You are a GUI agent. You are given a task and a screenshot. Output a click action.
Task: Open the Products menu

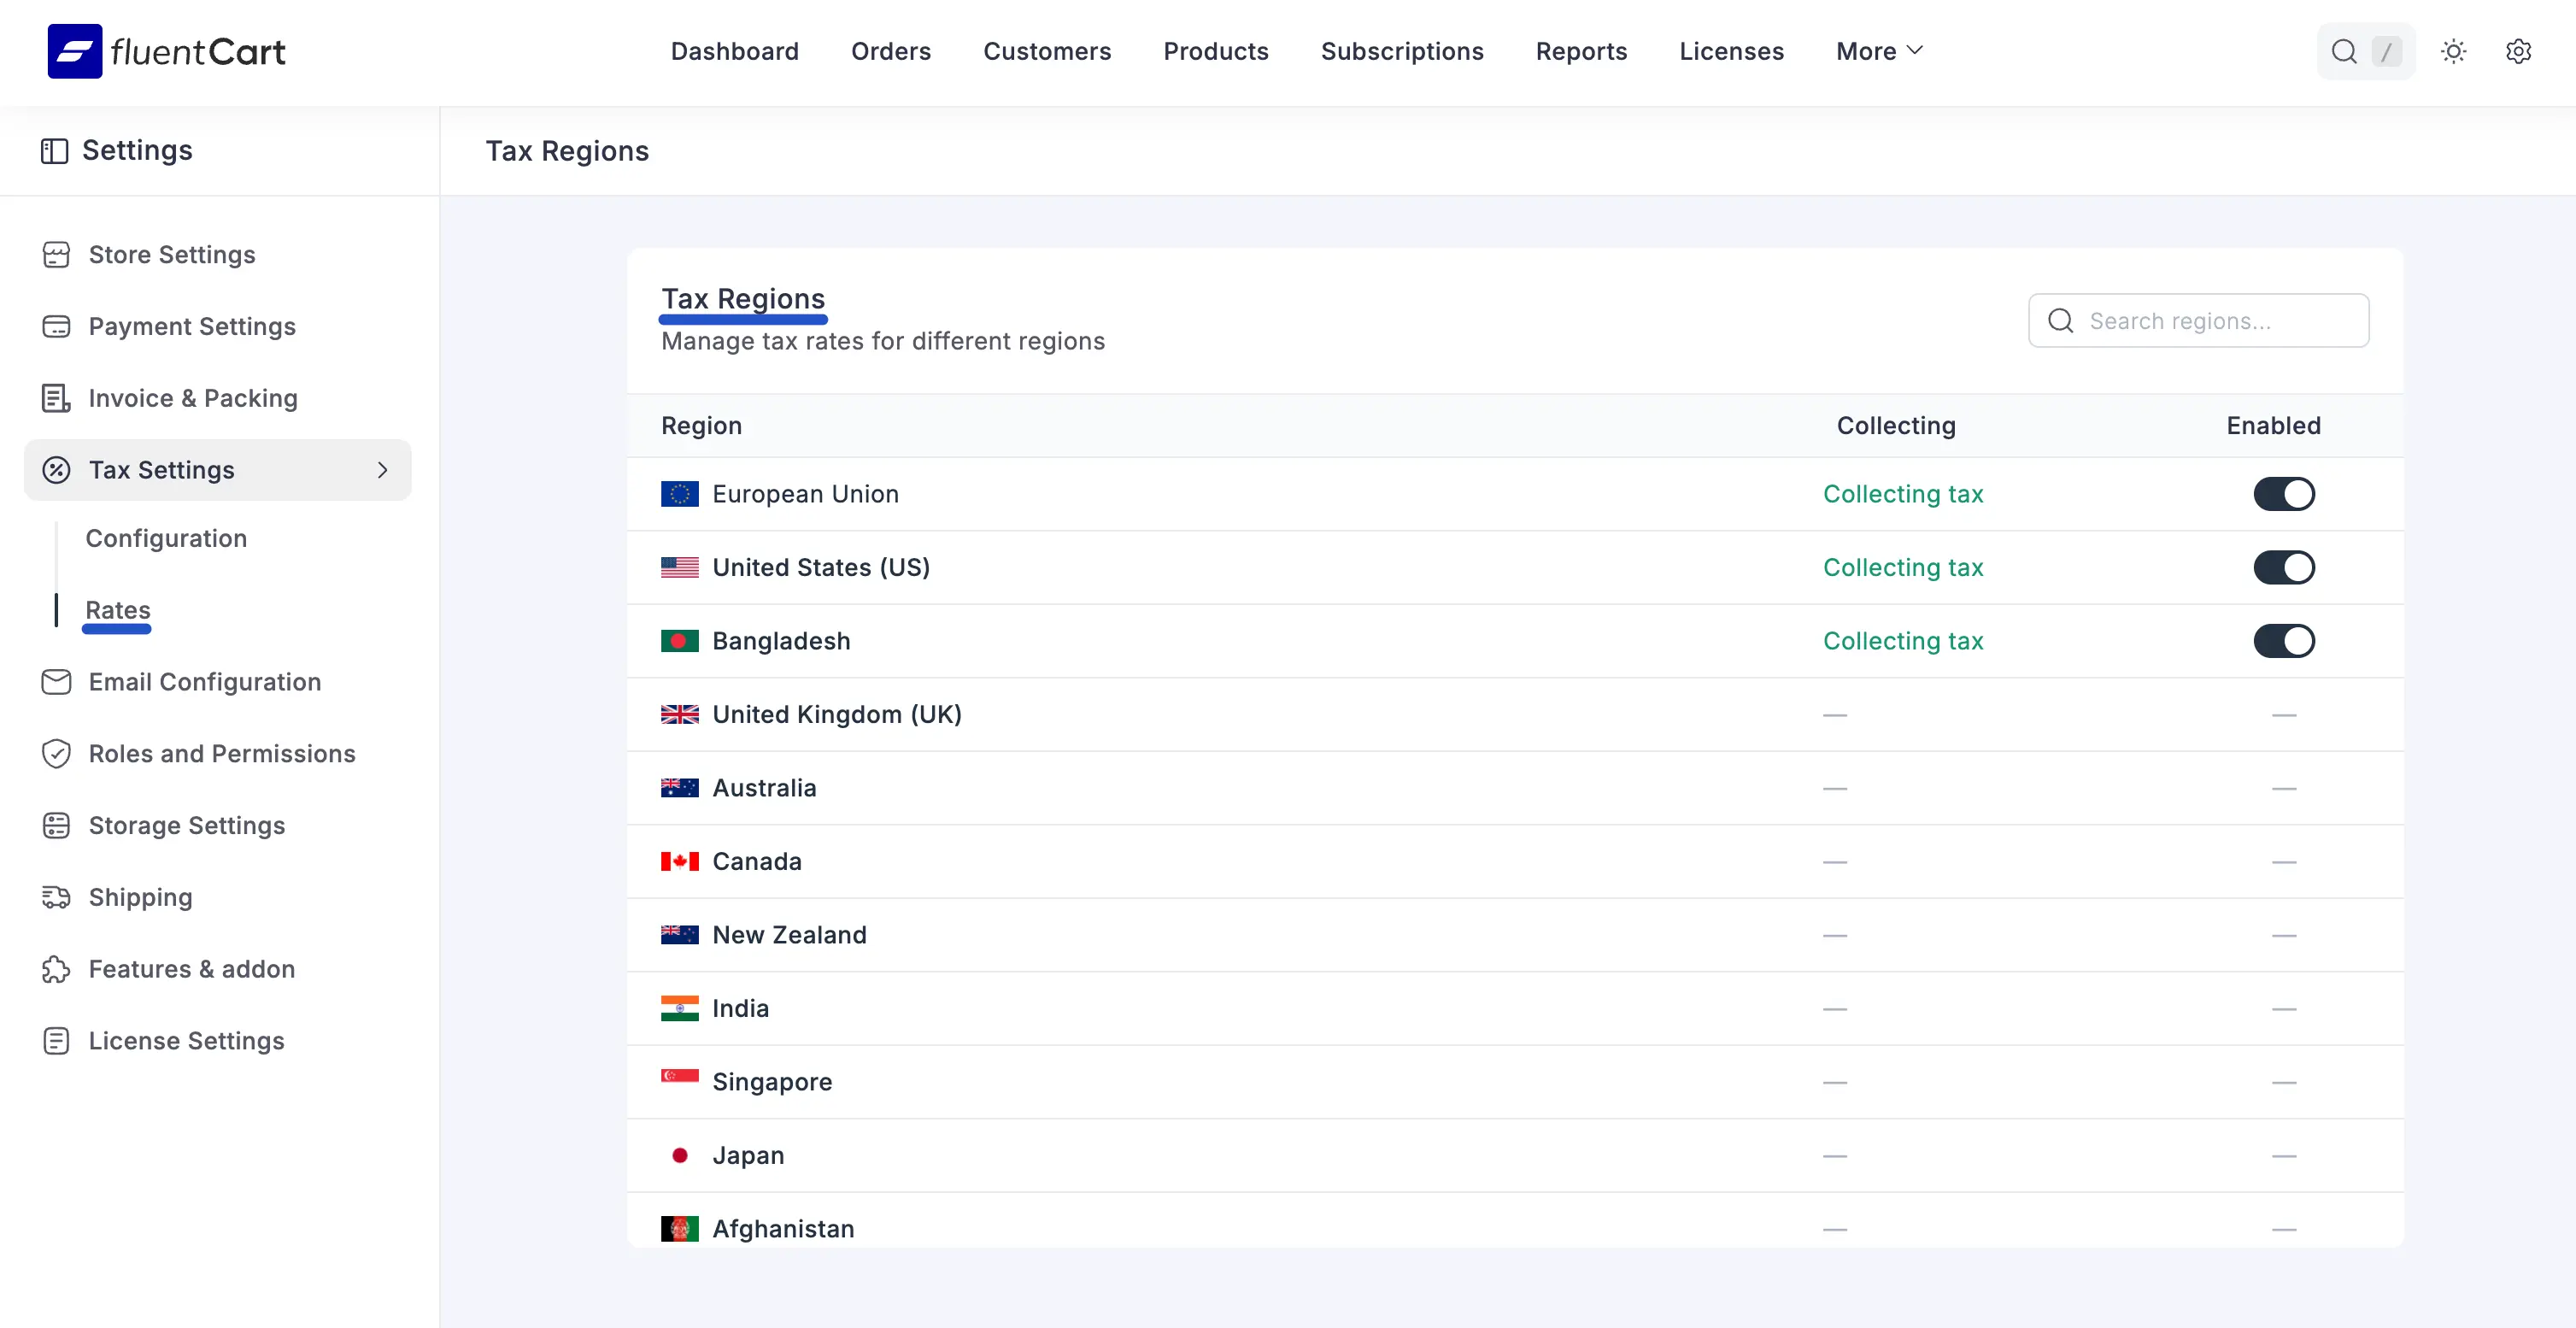[1215, 51]
